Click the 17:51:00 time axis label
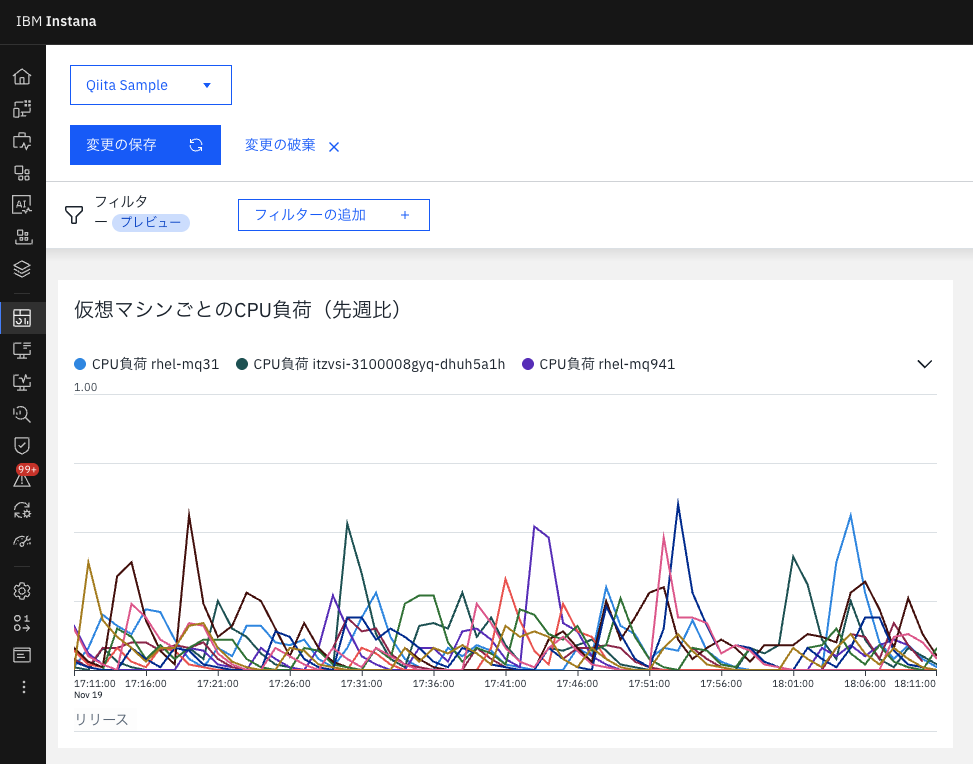Image resolution: width=973 pixels, height=764 pixels. (649, 683)
